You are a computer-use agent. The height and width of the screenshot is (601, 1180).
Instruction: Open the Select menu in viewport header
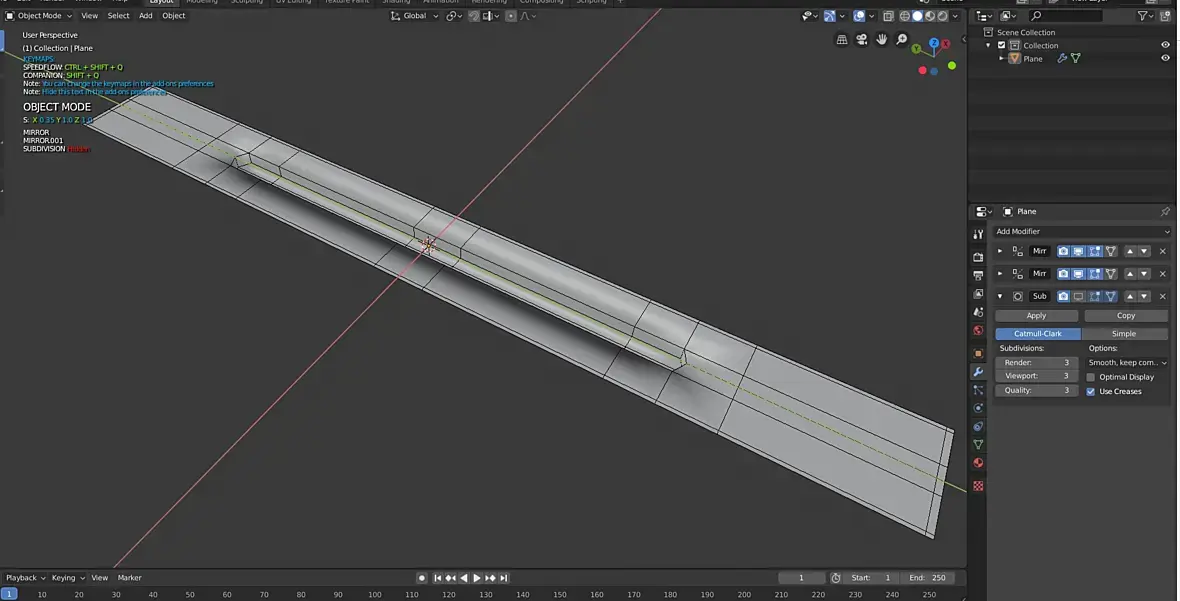tap(118, 16)
